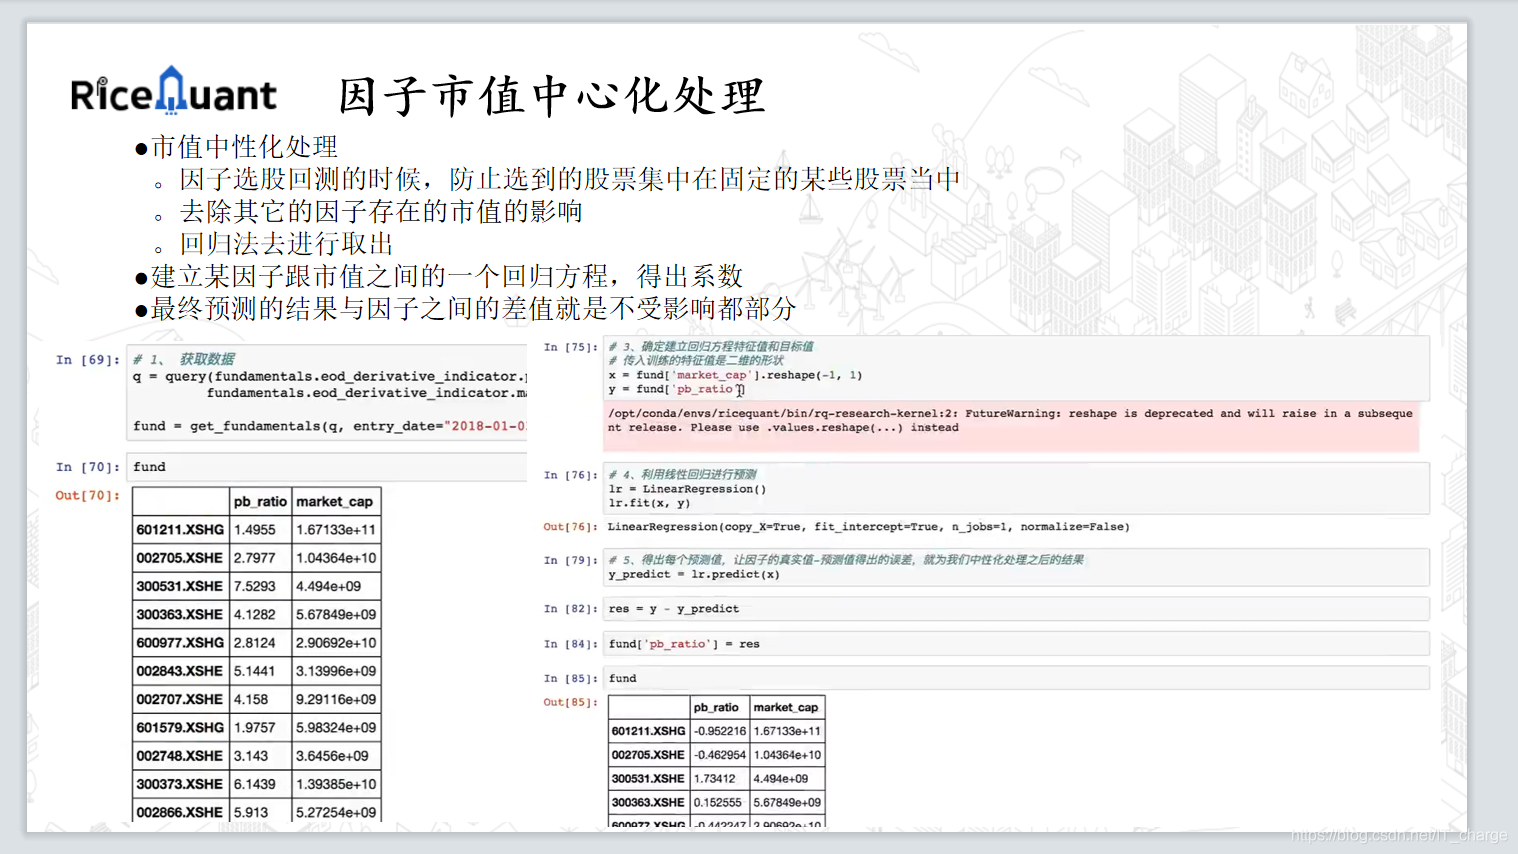Click row 600977.XSHG in Out[70] table

coord(257,643)
